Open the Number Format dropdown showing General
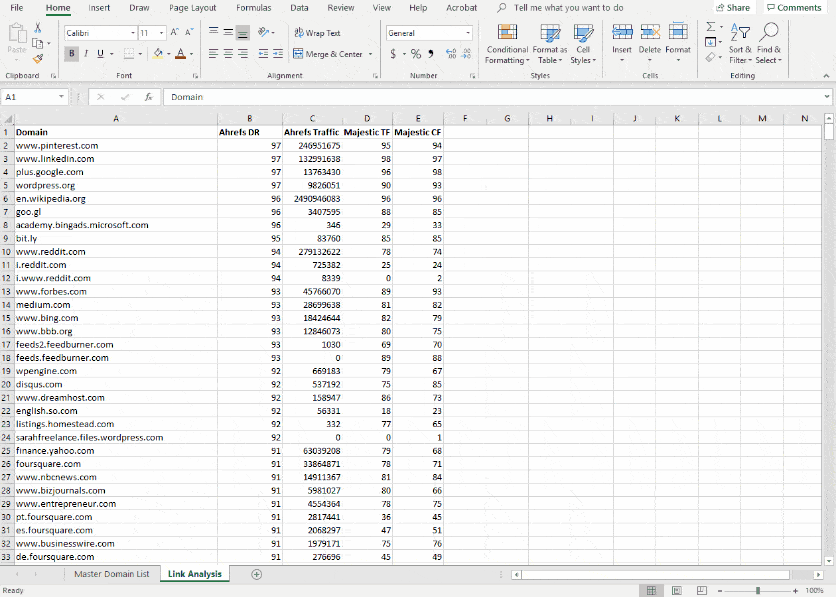 point(428,31)
